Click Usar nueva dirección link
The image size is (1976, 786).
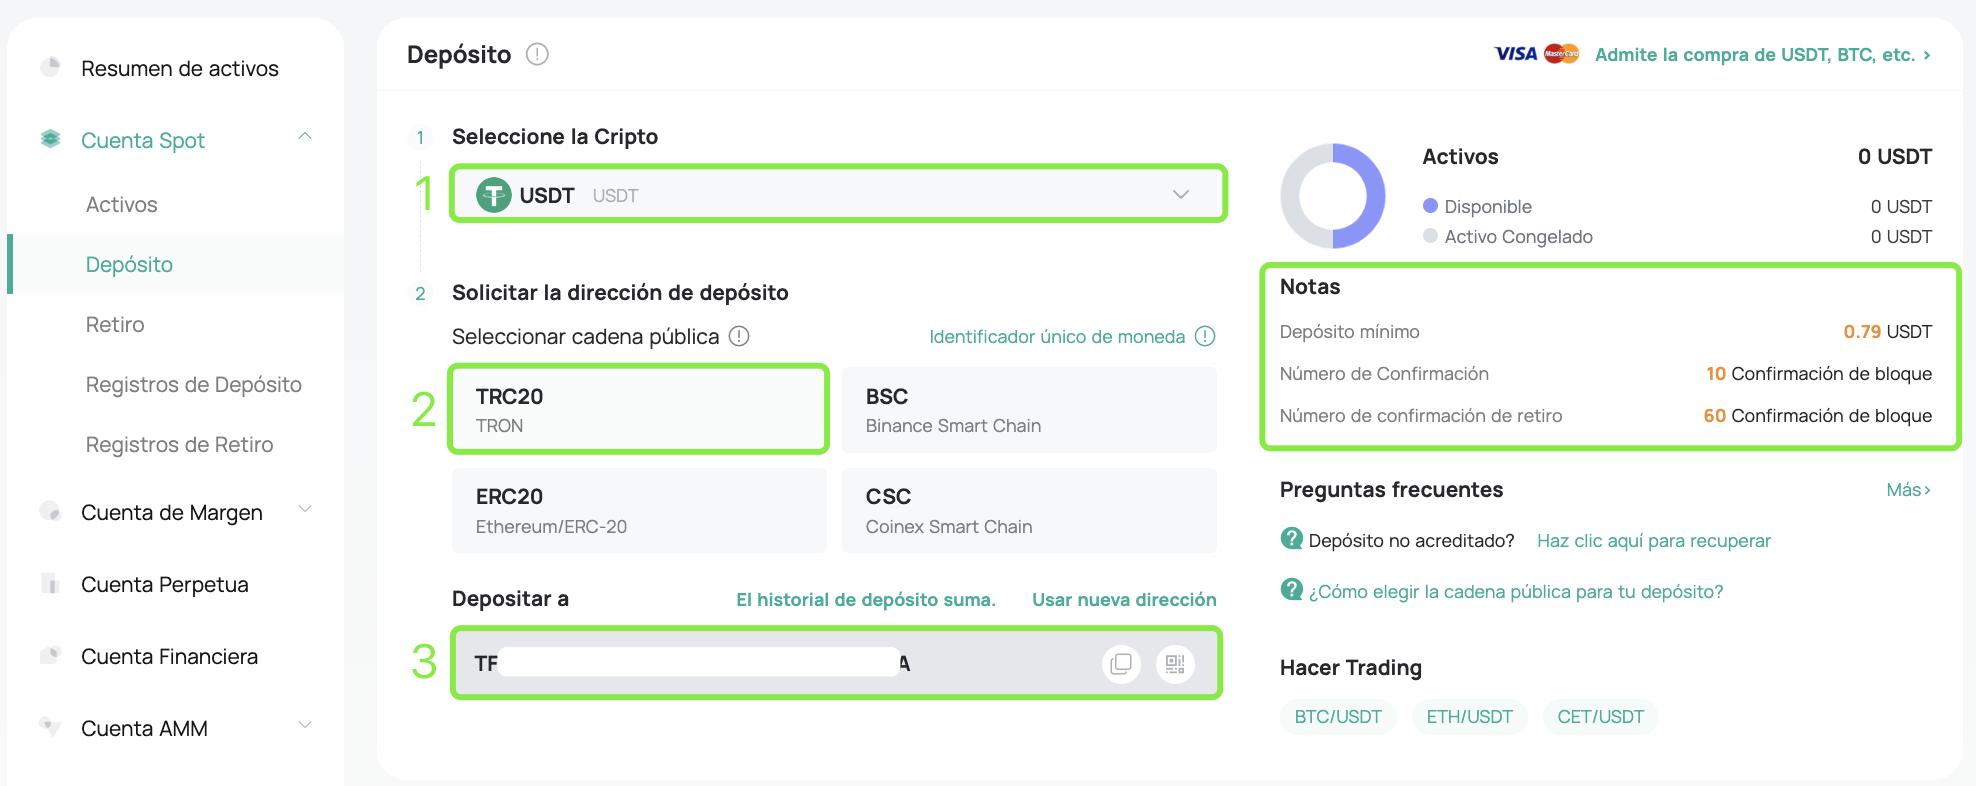[1124, 599]
